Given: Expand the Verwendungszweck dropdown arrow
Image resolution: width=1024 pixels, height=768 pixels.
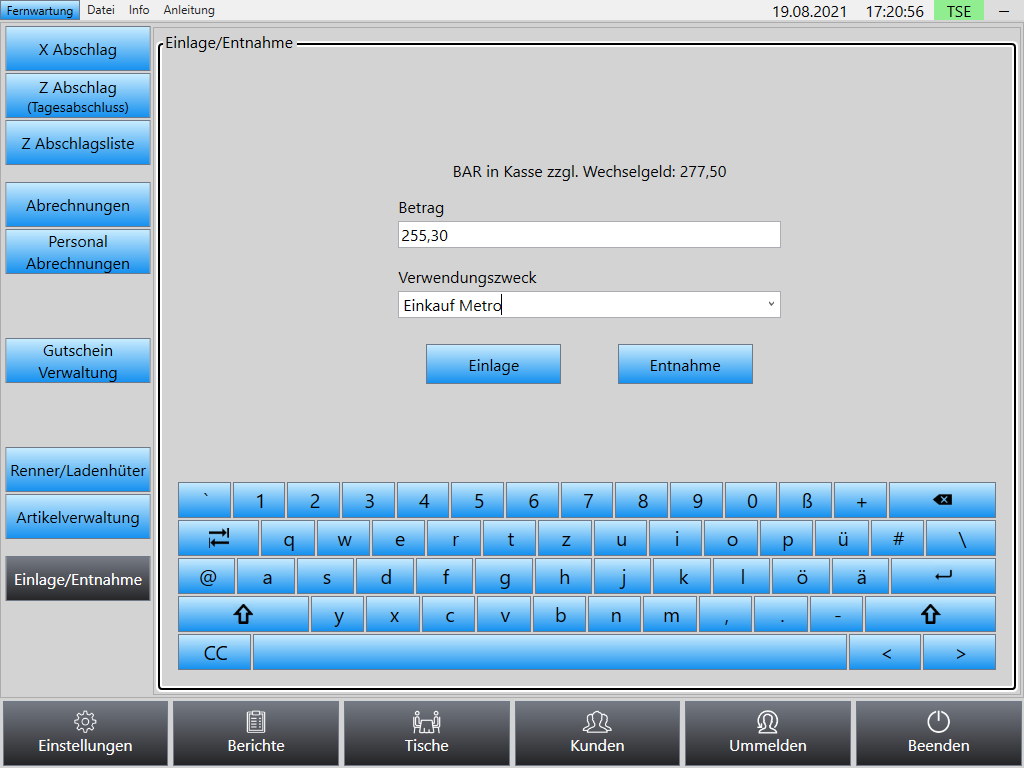Looking at the screenshot, I should (771, 304).
